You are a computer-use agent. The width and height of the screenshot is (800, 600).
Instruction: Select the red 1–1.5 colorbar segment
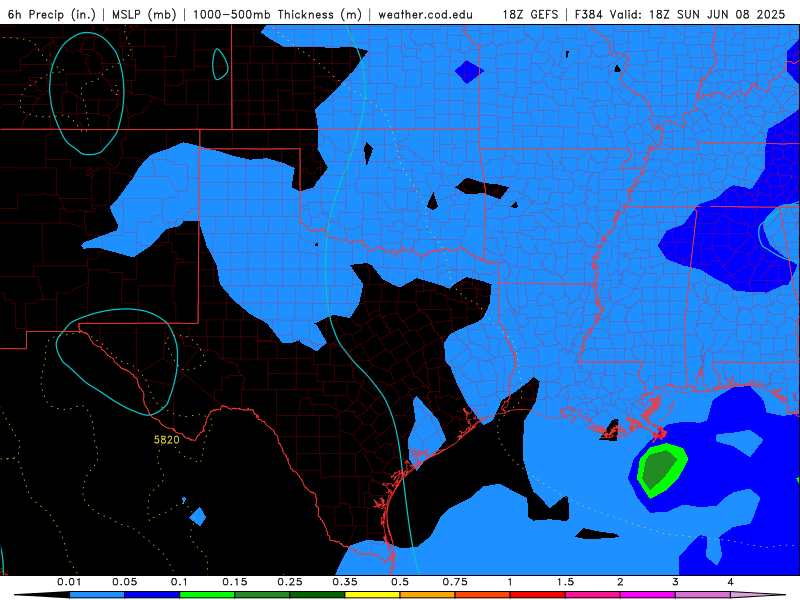538,595
